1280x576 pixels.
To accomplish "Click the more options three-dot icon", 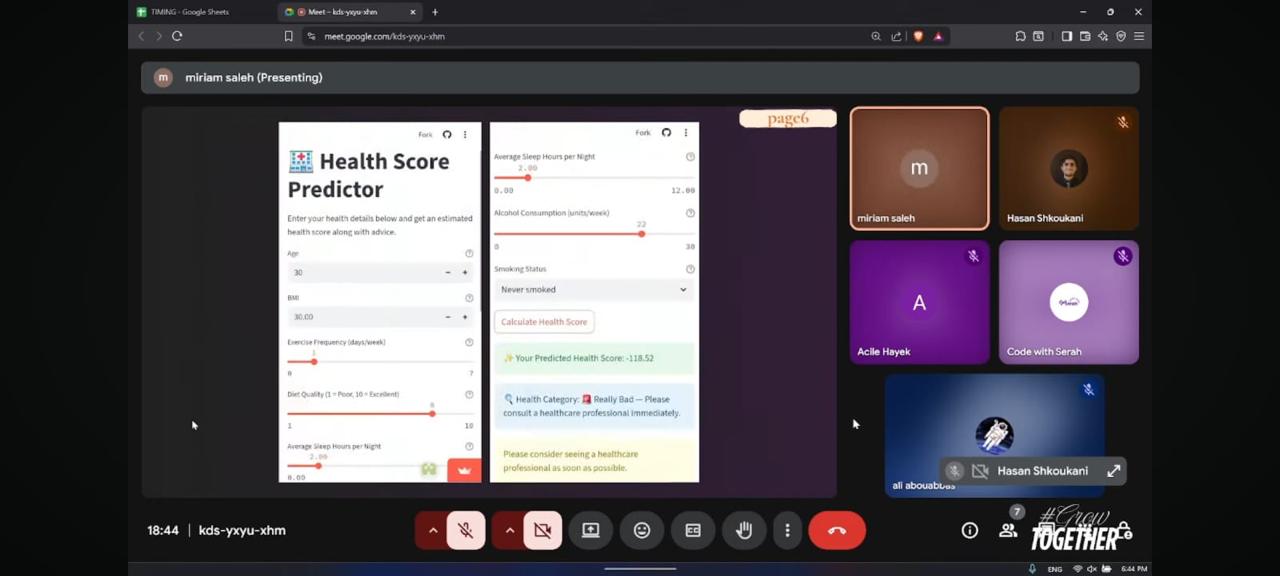I will 787,530.
